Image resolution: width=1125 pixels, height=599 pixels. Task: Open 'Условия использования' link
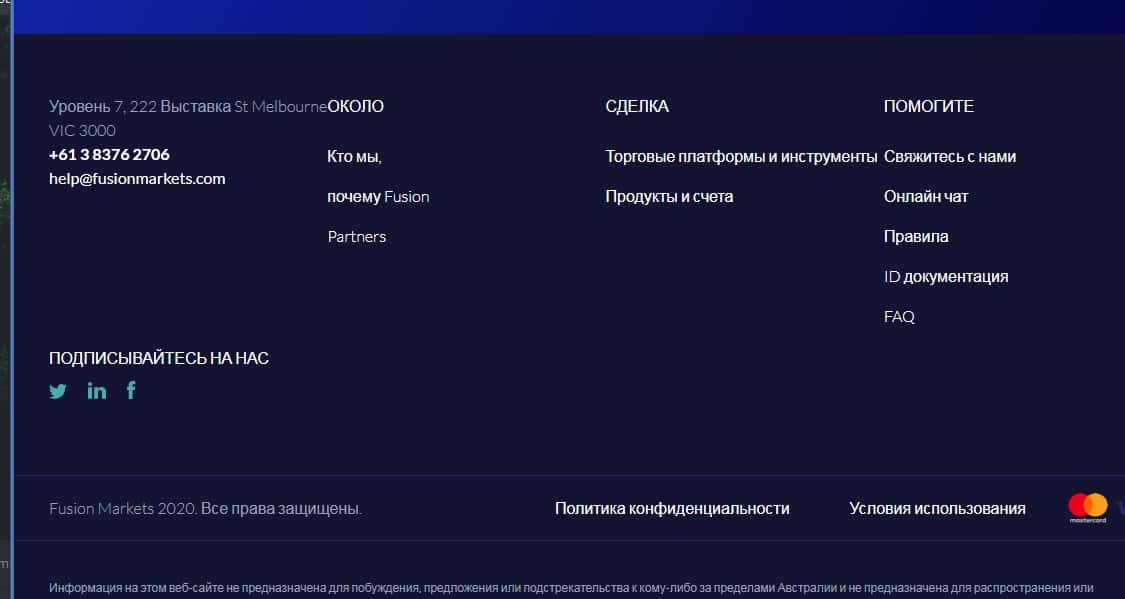(937, 509)
